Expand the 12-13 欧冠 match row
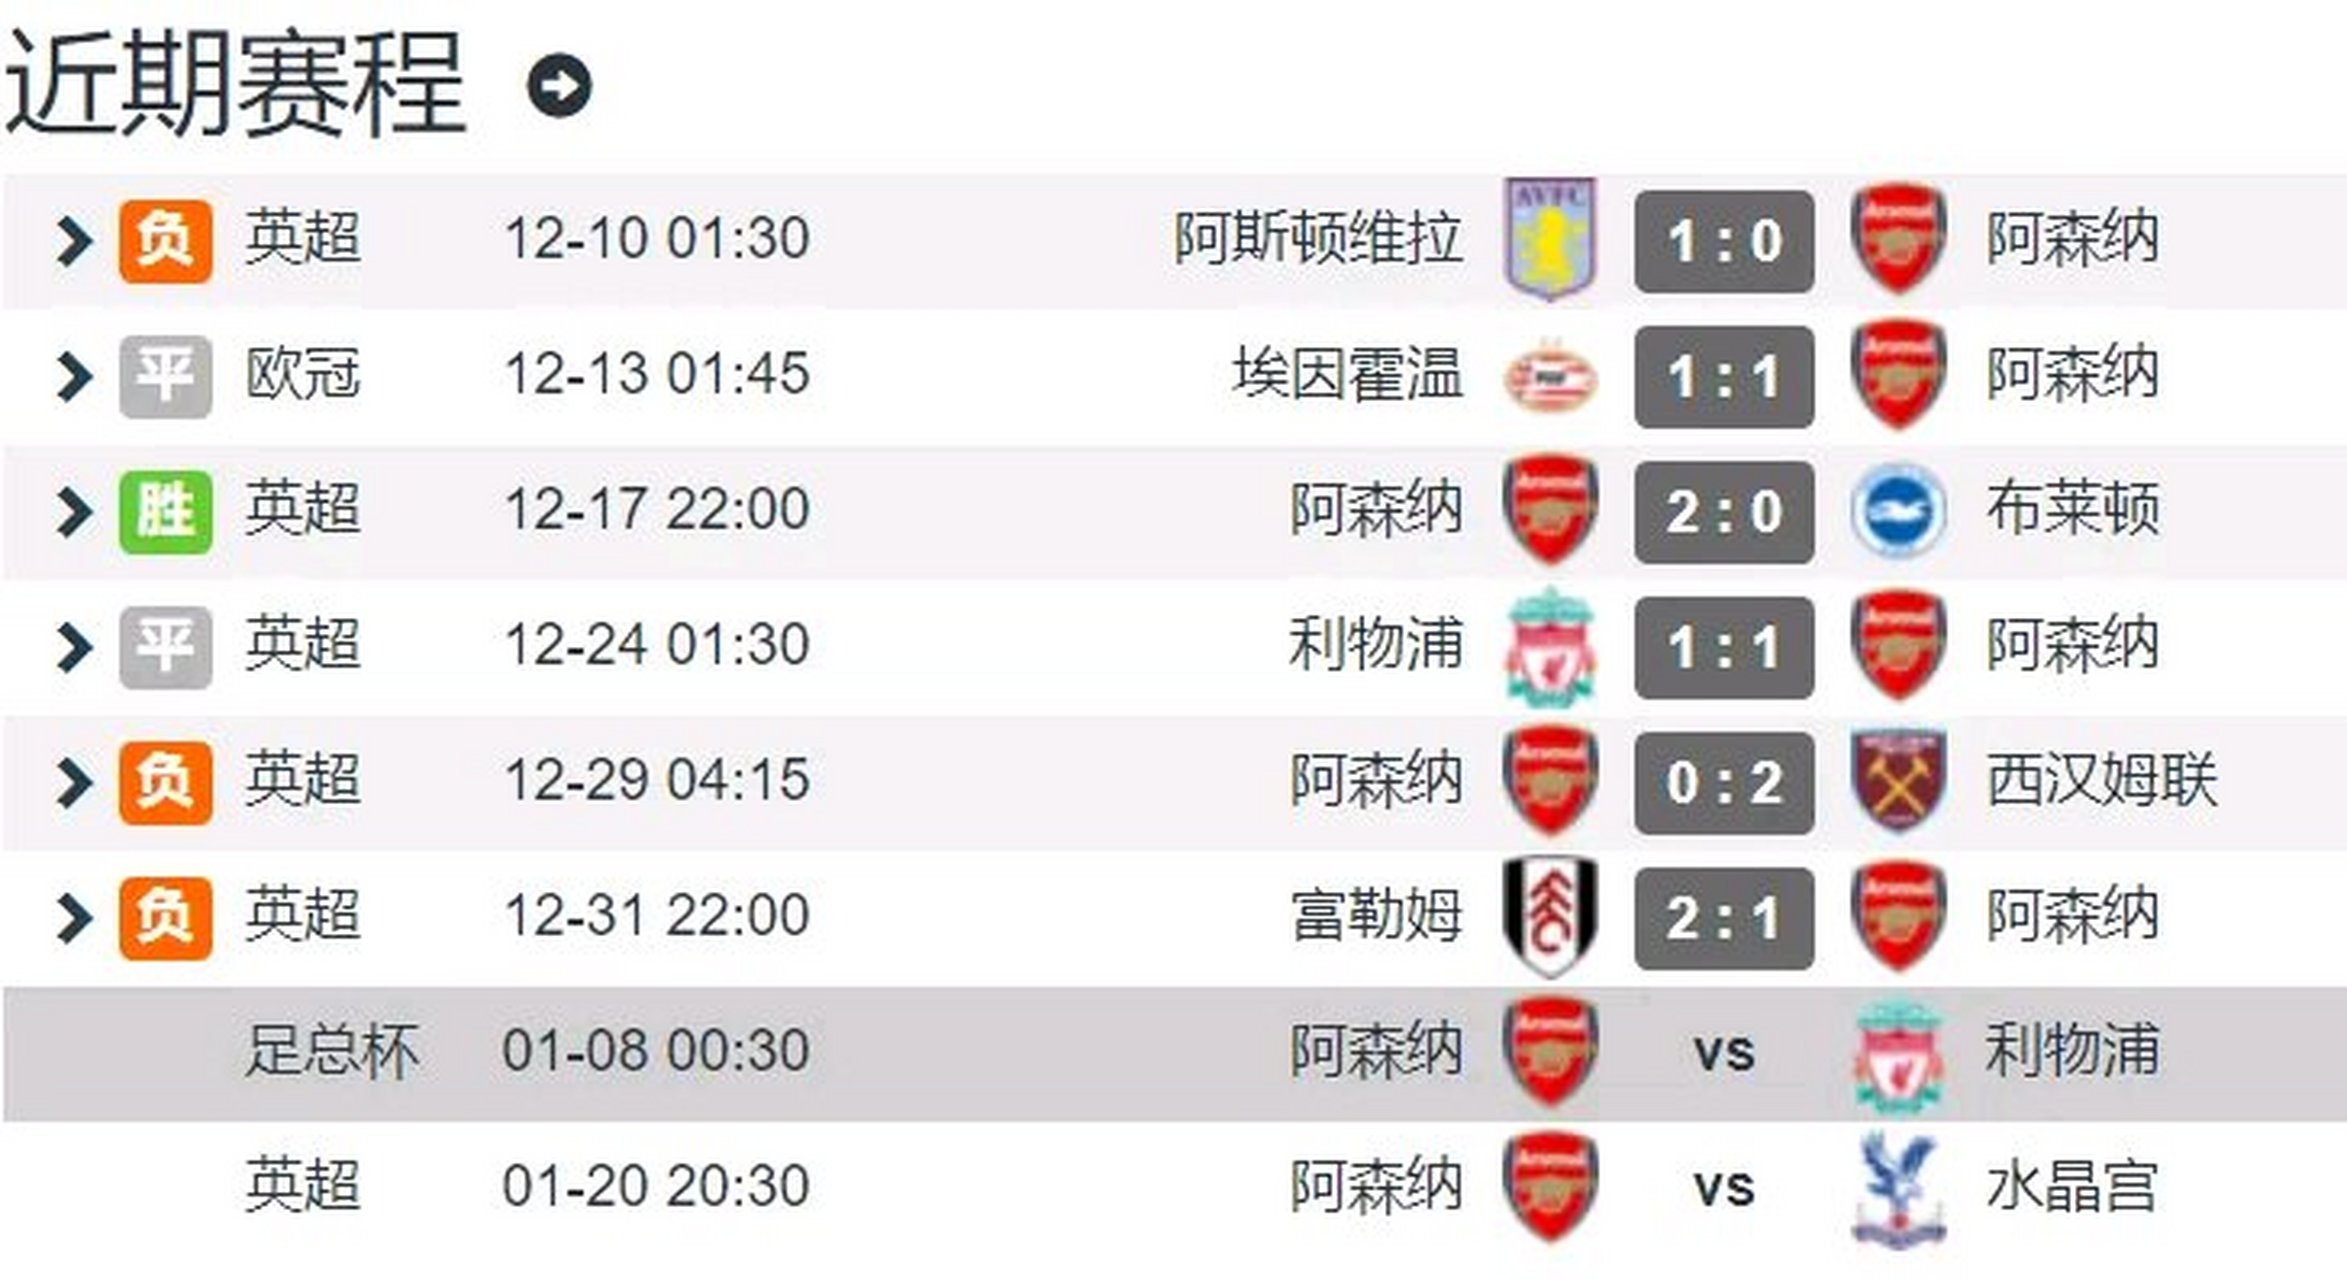This screenshot has height=1280, width=2347. 74,377
